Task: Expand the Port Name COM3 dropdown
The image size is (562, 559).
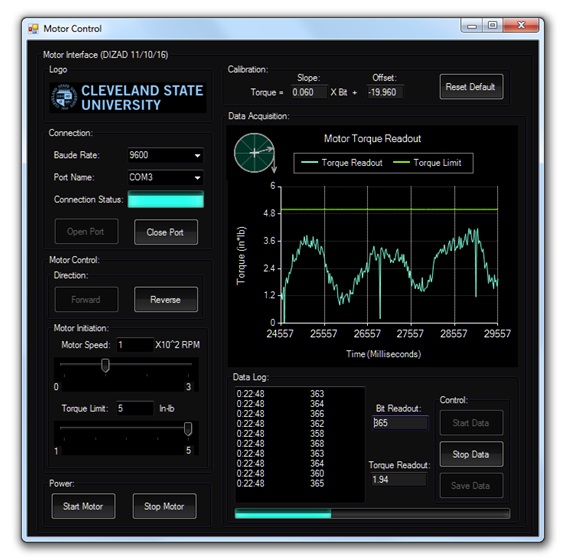Action: point(197,178)
